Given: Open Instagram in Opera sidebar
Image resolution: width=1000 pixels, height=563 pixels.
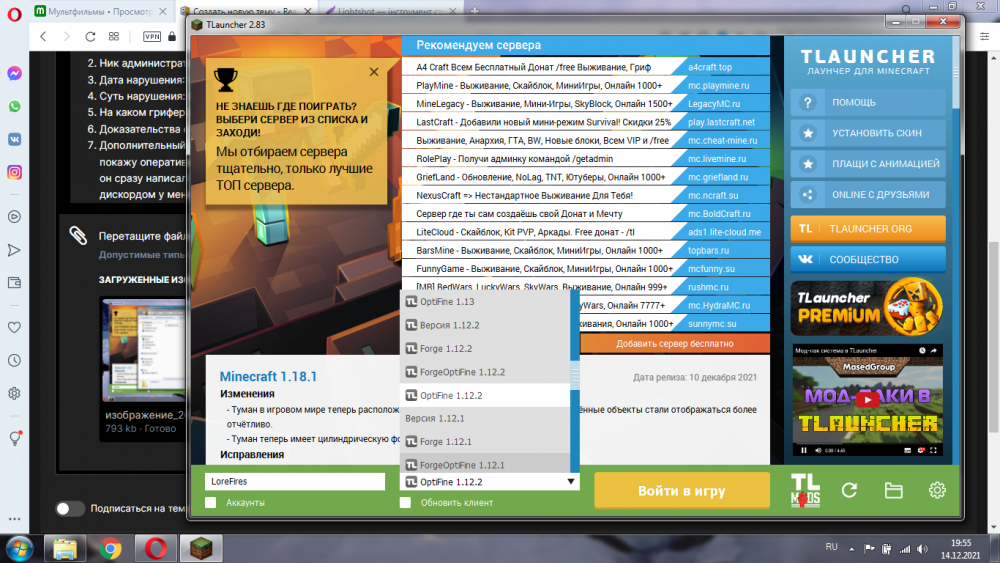Looking at the screenshot, I should (15, 172).
